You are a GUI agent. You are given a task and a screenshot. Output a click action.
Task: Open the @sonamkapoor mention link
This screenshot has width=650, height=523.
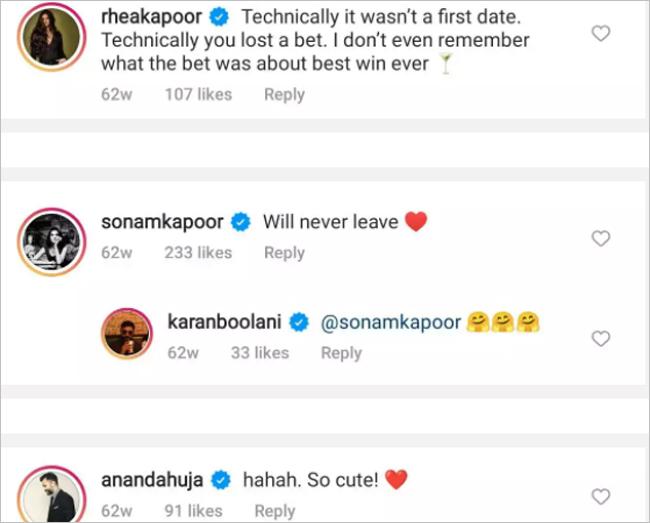click(389, 323)
